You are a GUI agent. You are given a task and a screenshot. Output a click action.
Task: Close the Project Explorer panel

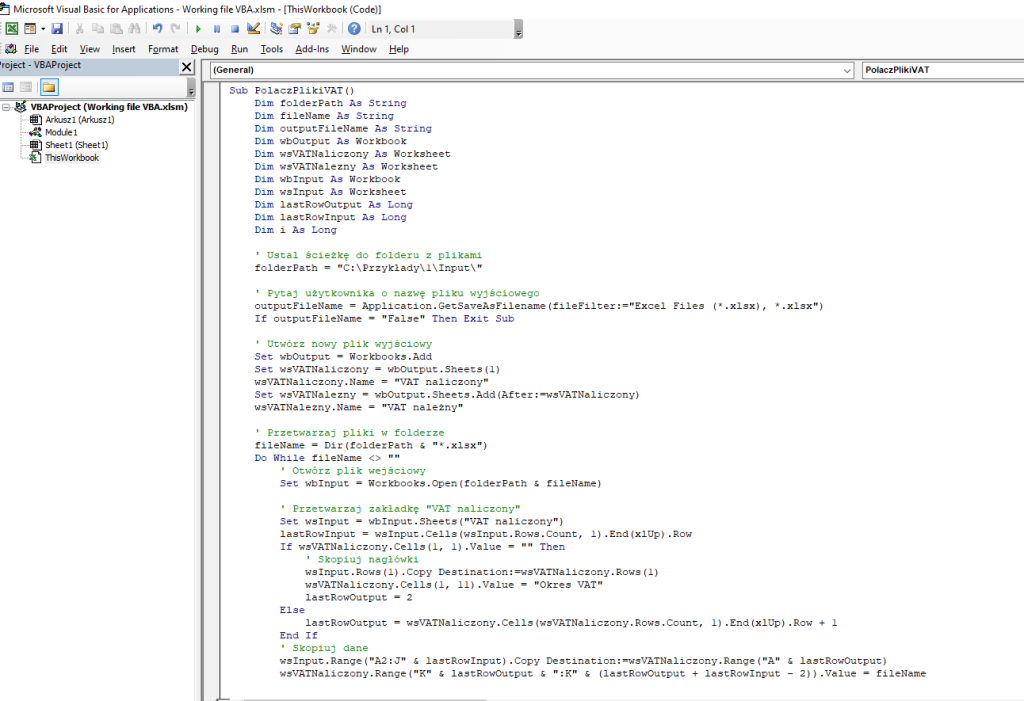tap(186, 66)
